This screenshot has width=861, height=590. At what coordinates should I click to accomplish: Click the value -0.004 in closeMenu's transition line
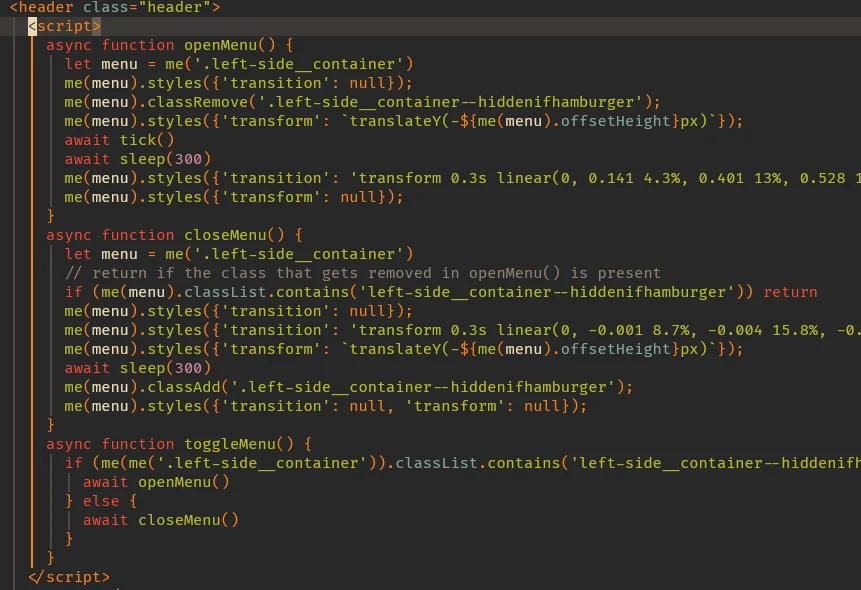[735, 330]
